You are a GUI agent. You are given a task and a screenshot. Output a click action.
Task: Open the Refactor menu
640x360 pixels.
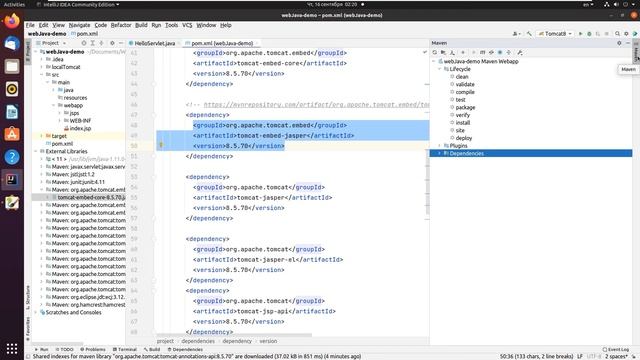coord(121,25)
